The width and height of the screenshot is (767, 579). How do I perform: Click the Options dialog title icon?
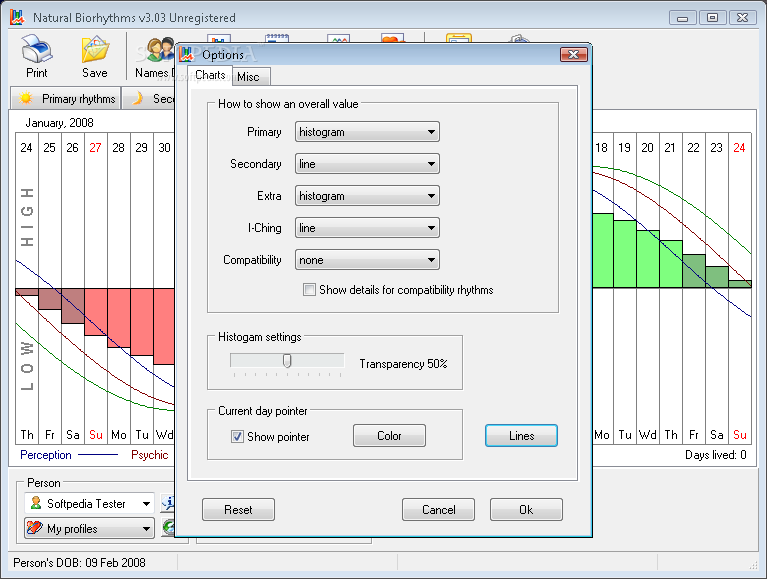[x=186, y=54]
